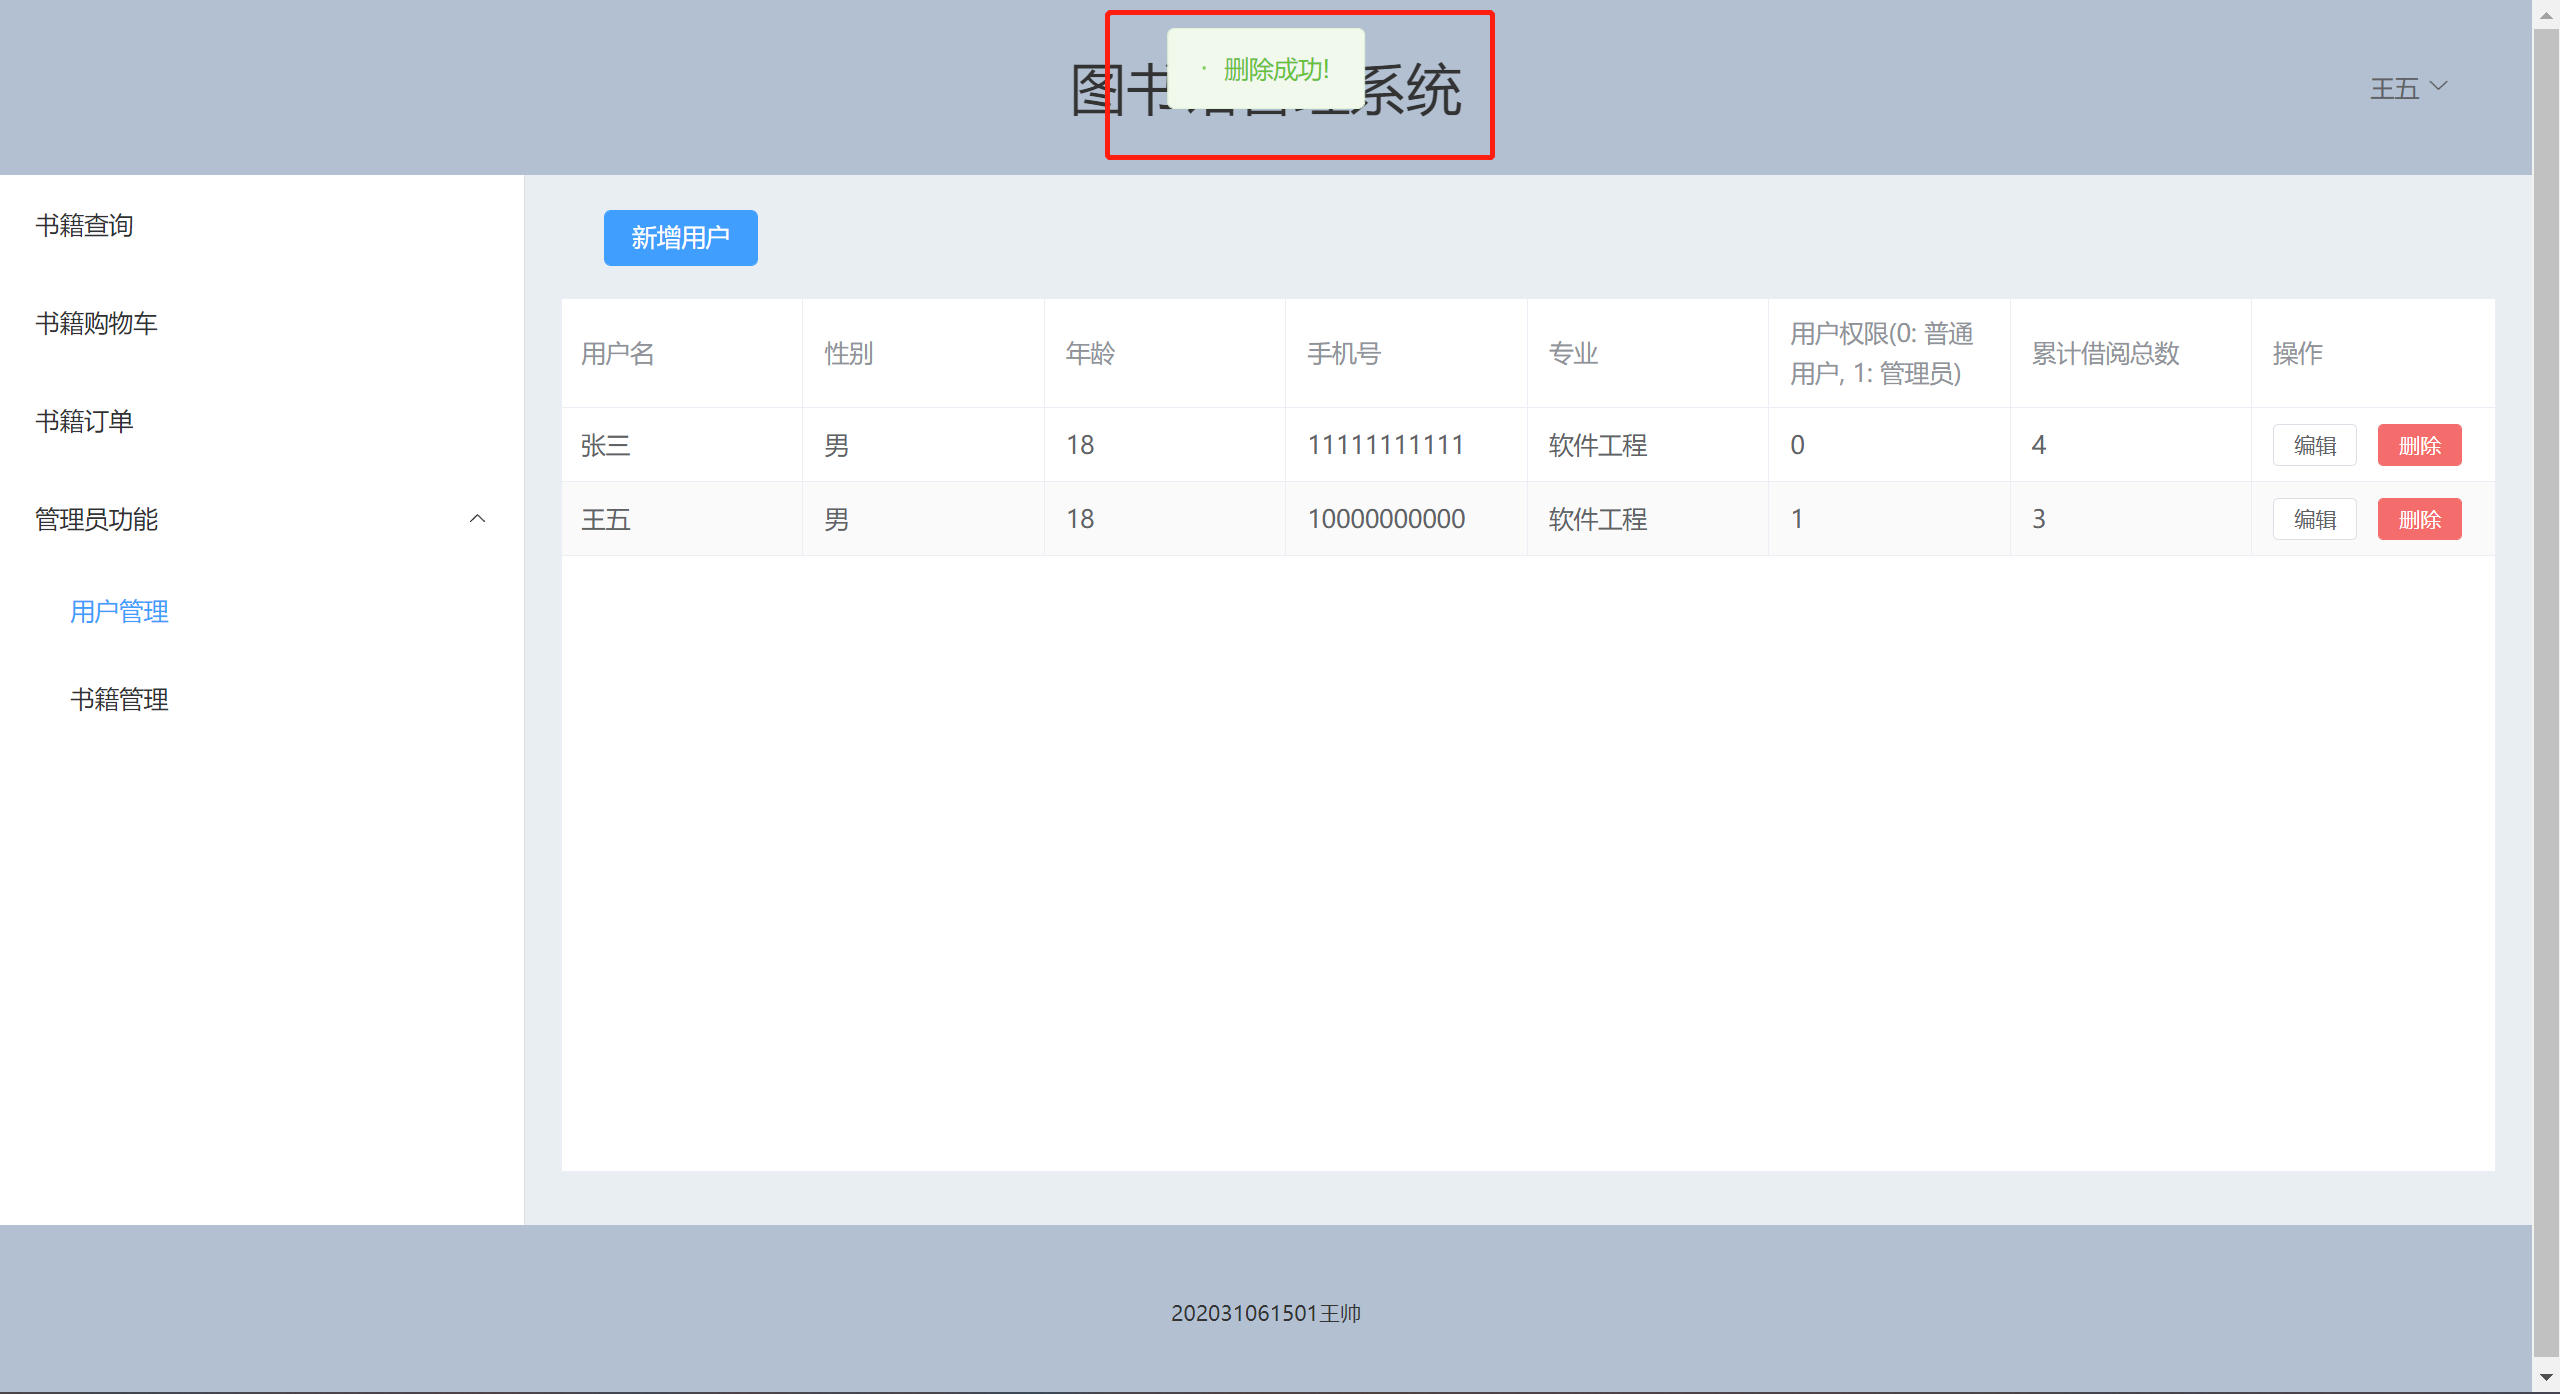Screen dimensions: 2560x1394
Task: Click the 新增用户 button
Action: tap(680, 238)
